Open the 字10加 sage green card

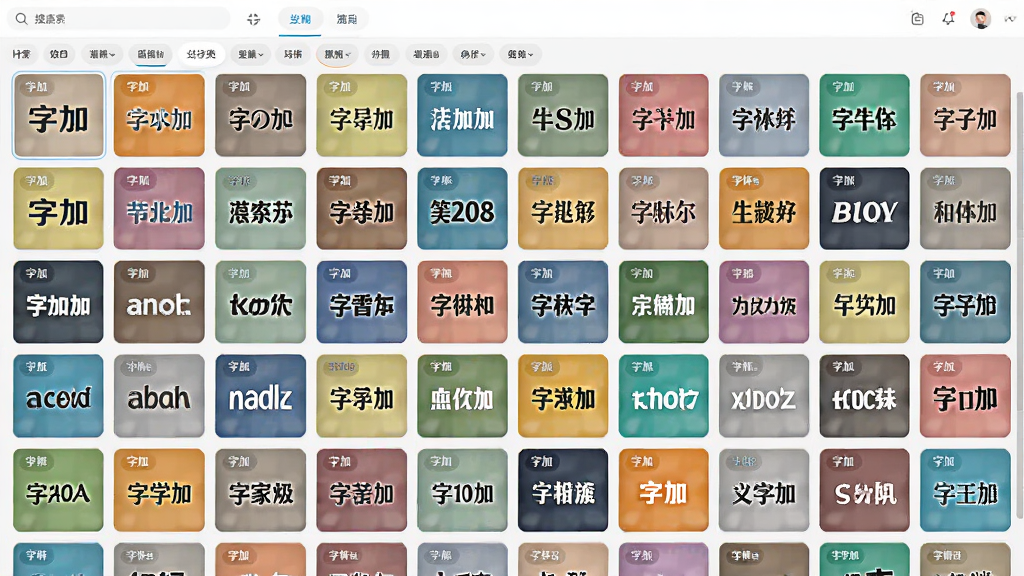462,490
